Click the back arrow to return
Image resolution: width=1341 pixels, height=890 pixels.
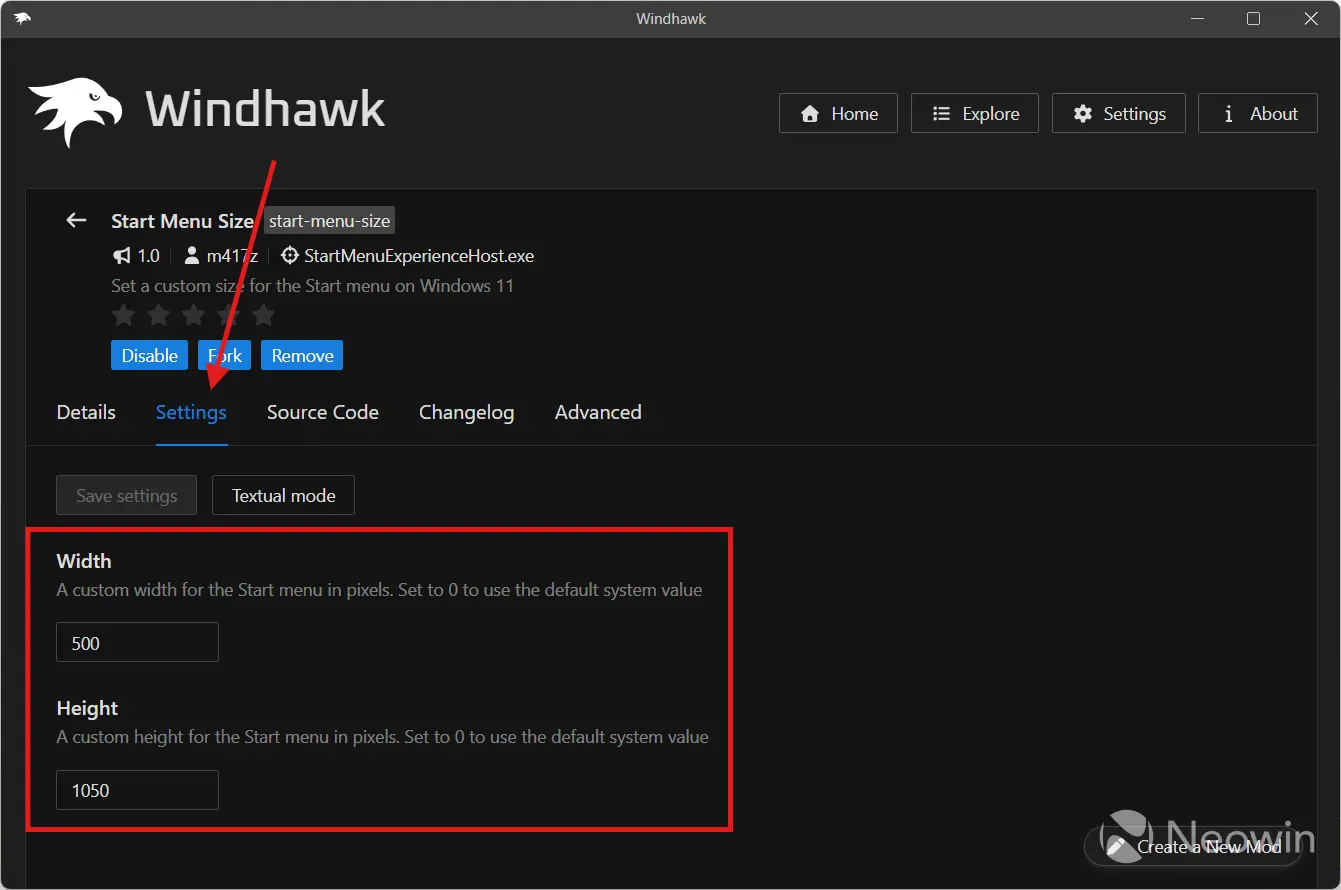click(x=76, y=220)
